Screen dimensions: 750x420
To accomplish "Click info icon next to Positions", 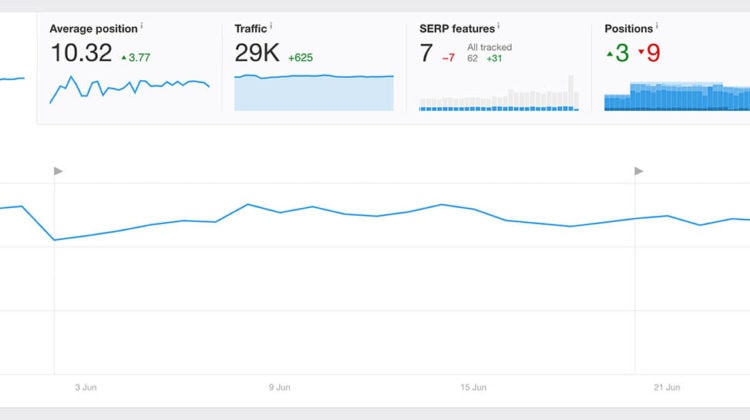I will point(657,25).
